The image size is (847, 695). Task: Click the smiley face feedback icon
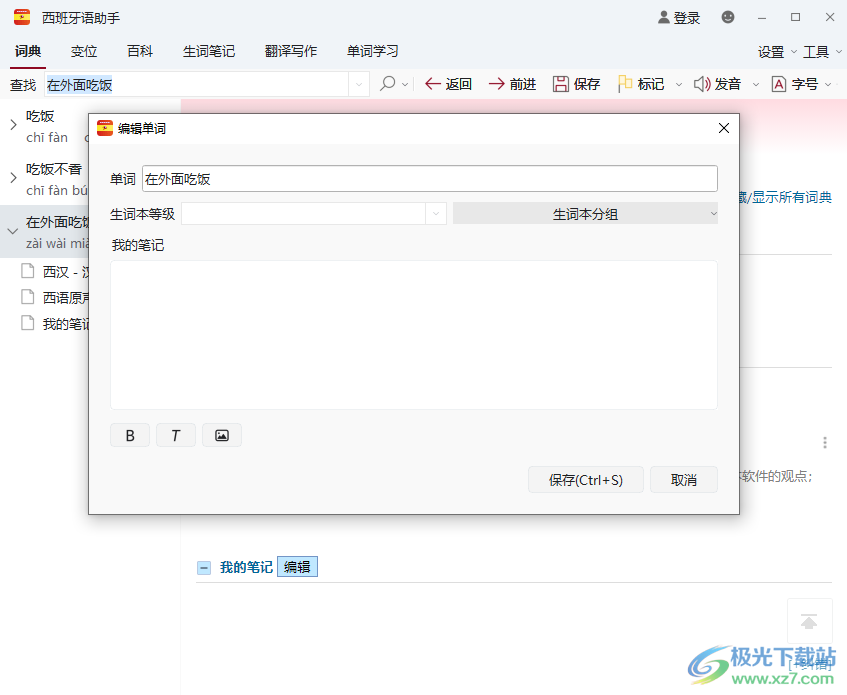point(728,17)
